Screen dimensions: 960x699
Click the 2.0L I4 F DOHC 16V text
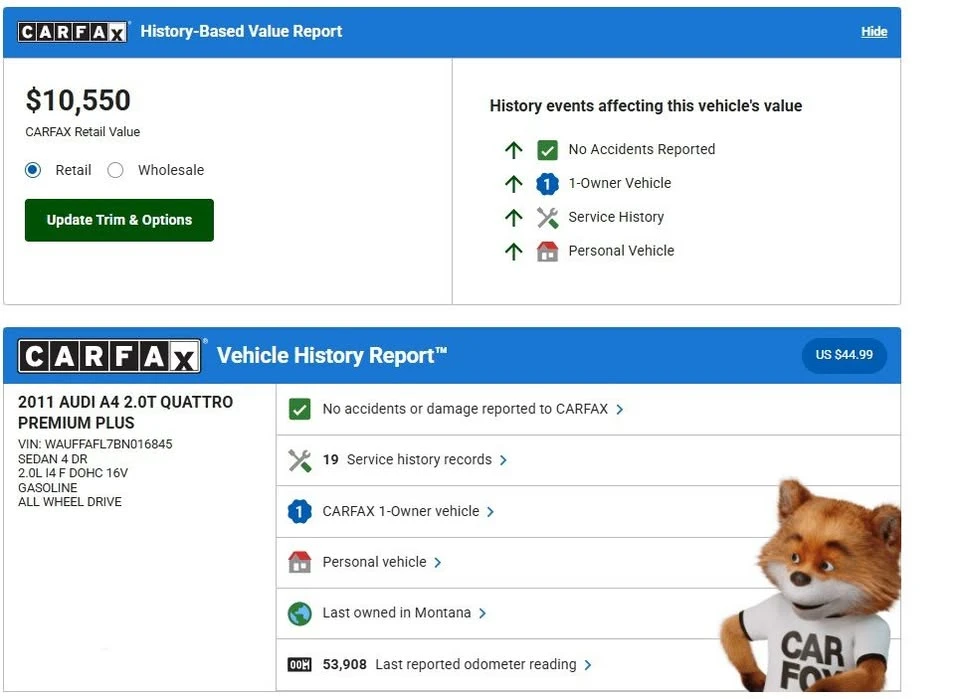coord(73,473)
